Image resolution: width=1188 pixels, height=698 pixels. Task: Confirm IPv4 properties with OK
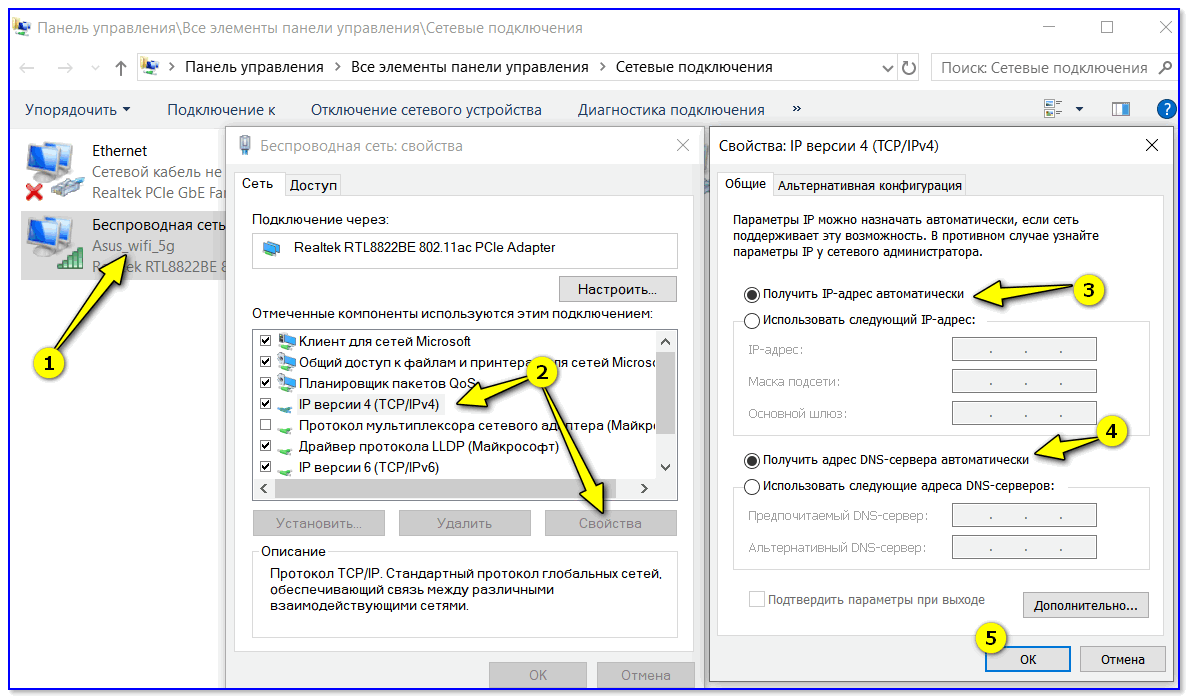tap(1028, 659)
